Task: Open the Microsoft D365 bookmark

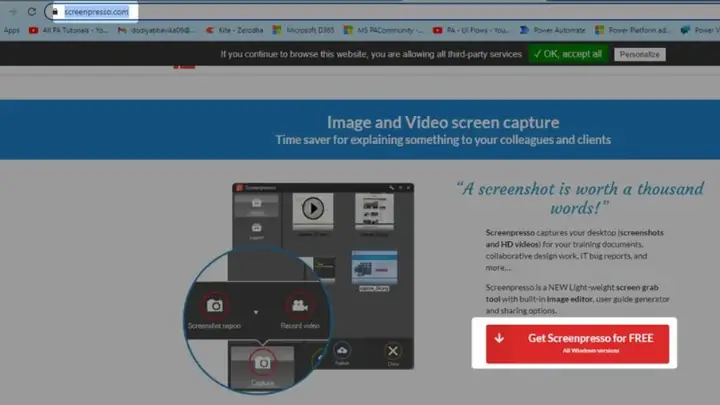Action: click(x=304, y=30)
